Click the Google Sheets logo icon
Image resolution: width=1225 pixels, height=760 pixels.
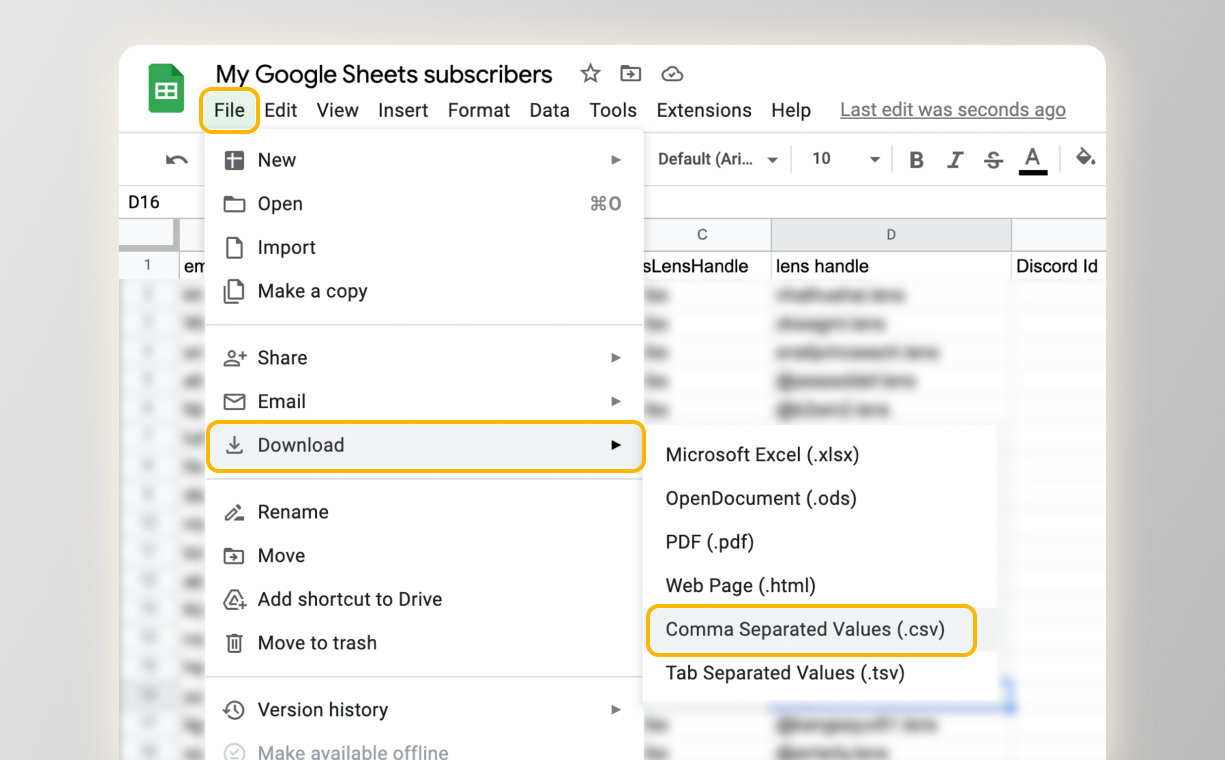pyautogui.click(x=167, y=89)
